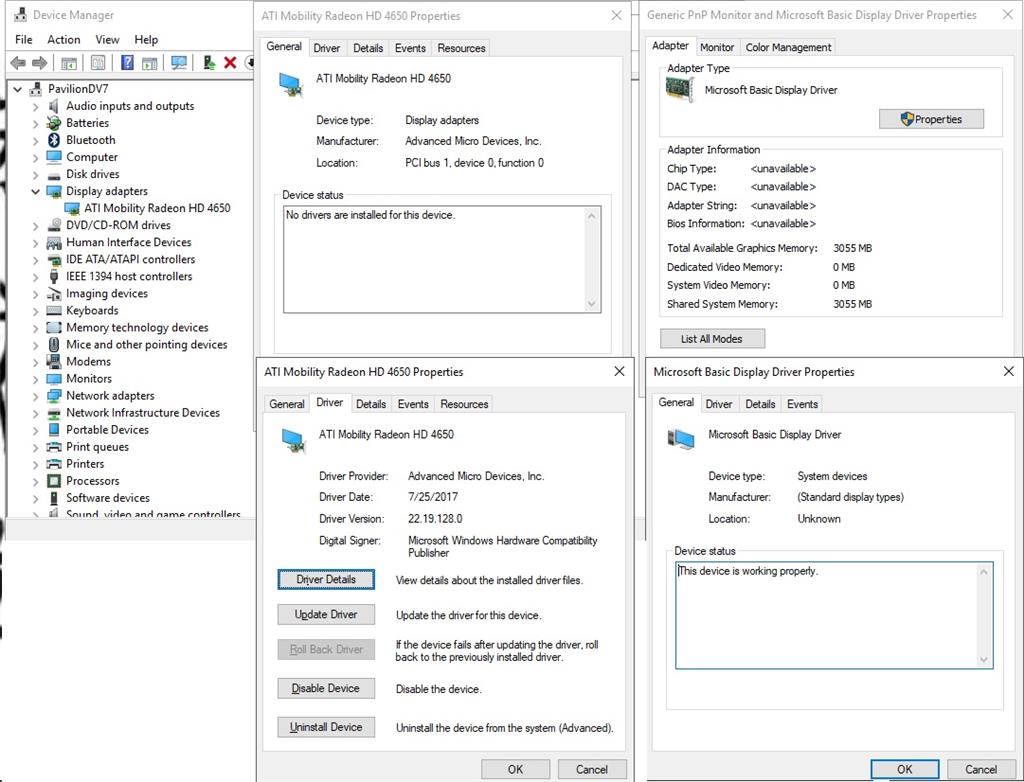Click OK in lower ATI Properties window
The width and height of the screenshot is (1024, 782).
tap(515, 770)
